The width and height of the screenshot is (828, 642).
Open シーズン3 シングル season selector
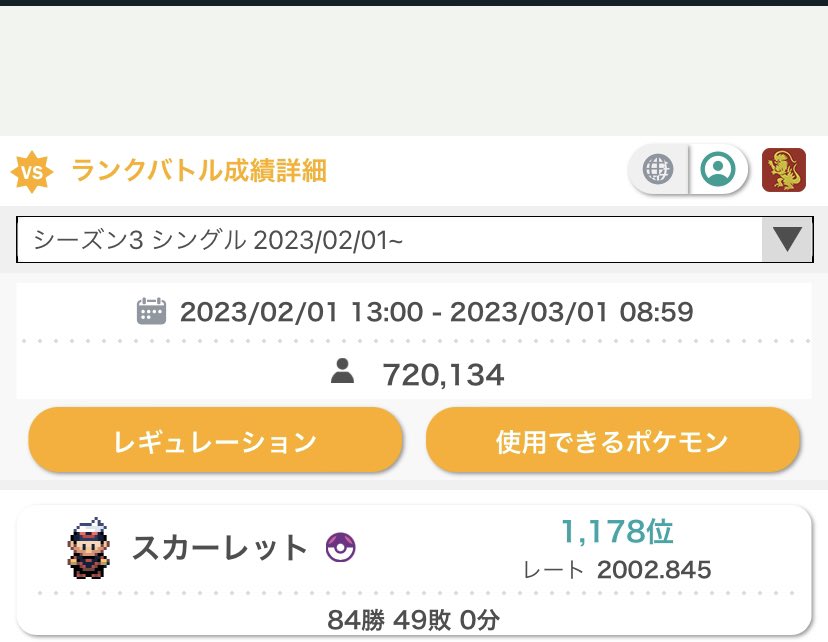tap(415, 239)
